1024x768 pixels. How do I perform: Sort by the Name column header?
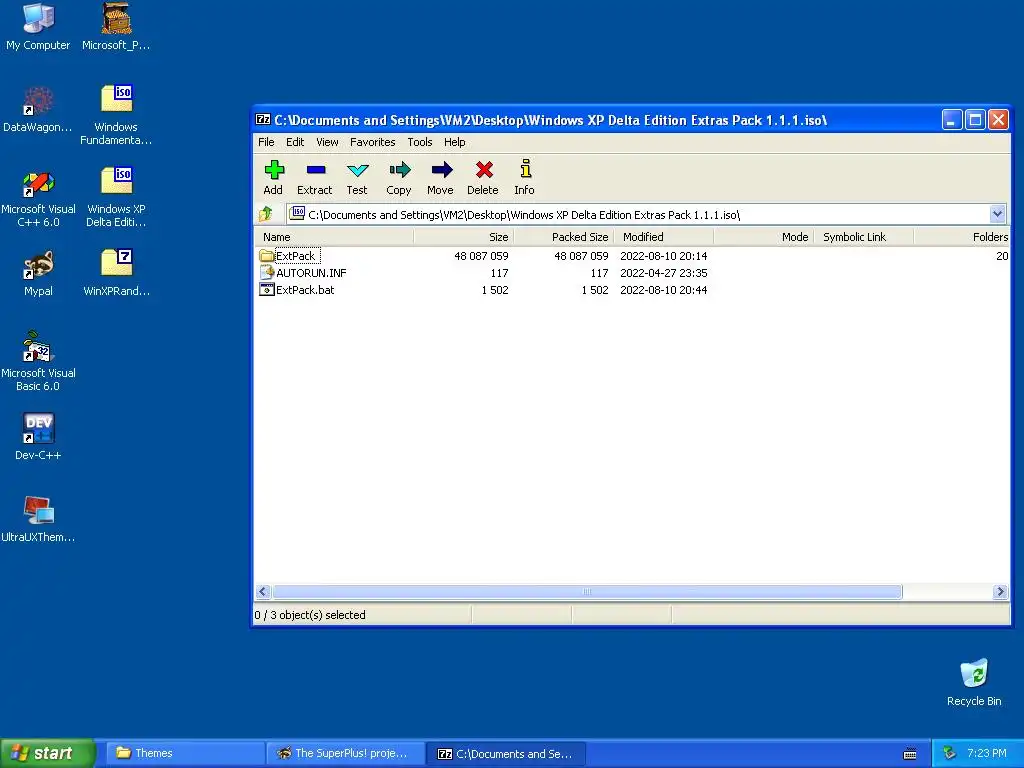pyautogui.click(x=334, y=237)
